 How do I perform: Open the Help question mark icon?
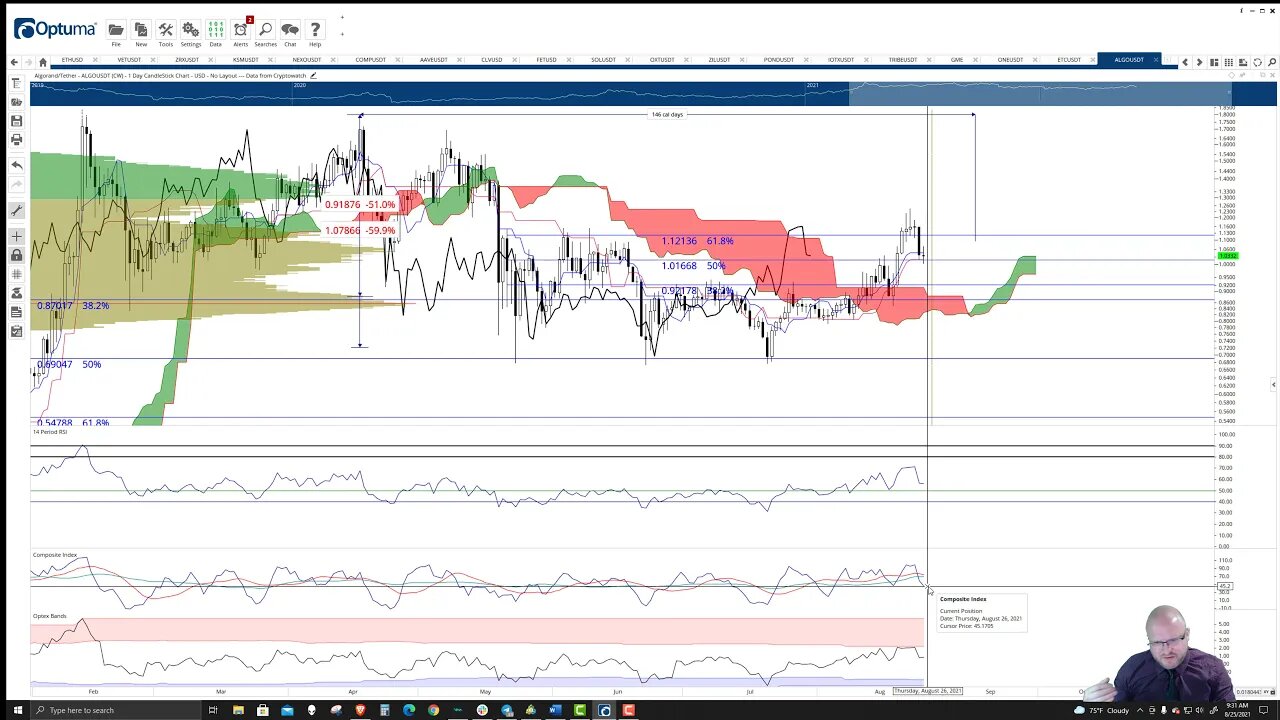(x=315, y=31)
